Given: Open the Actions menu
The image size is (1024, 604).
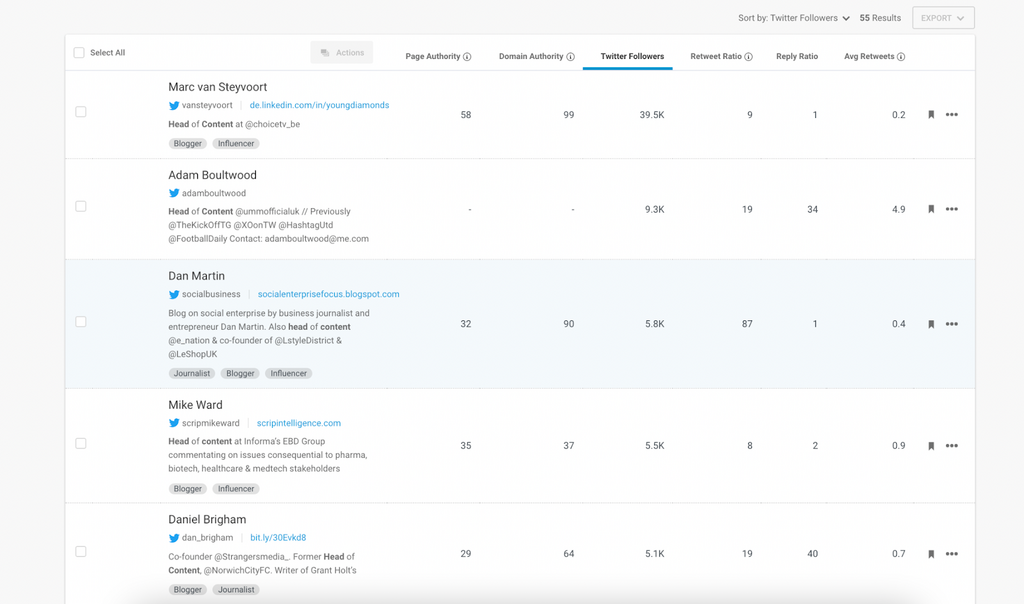Looking at the screenshot, I should tap(342, 53).
